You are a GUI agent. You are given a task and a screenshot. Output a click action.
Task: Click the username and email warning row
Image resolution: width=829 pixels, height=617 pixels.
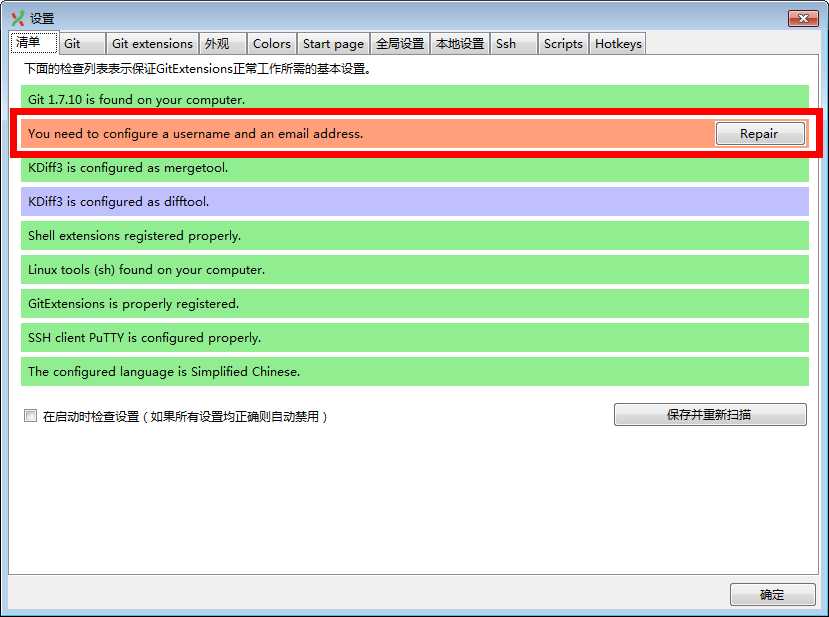click(414, 134)
